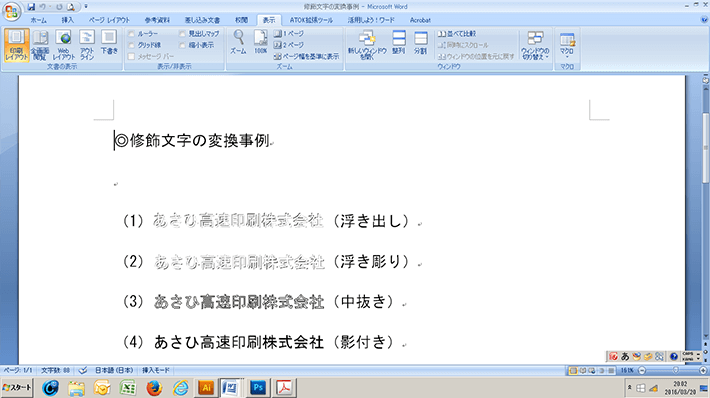The width and height of the screenshot is (710, 398).
Task: Click ページ幅を基準に表示
Action: point(306,56)
